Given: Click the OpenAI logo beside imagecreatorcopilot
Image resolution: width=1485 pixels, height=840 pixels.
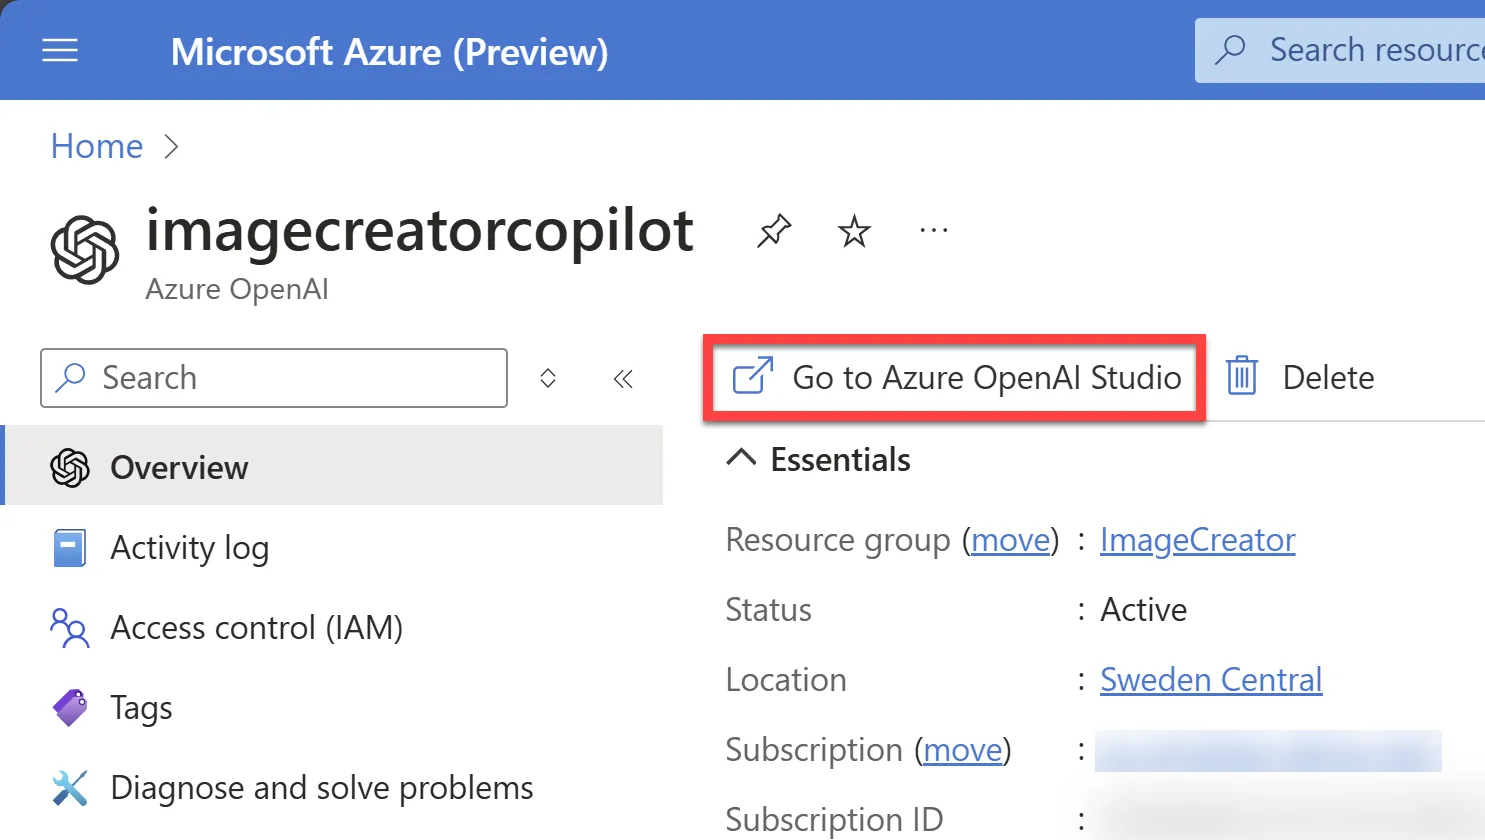Looking at the screenshot, I should coord(85,250).
